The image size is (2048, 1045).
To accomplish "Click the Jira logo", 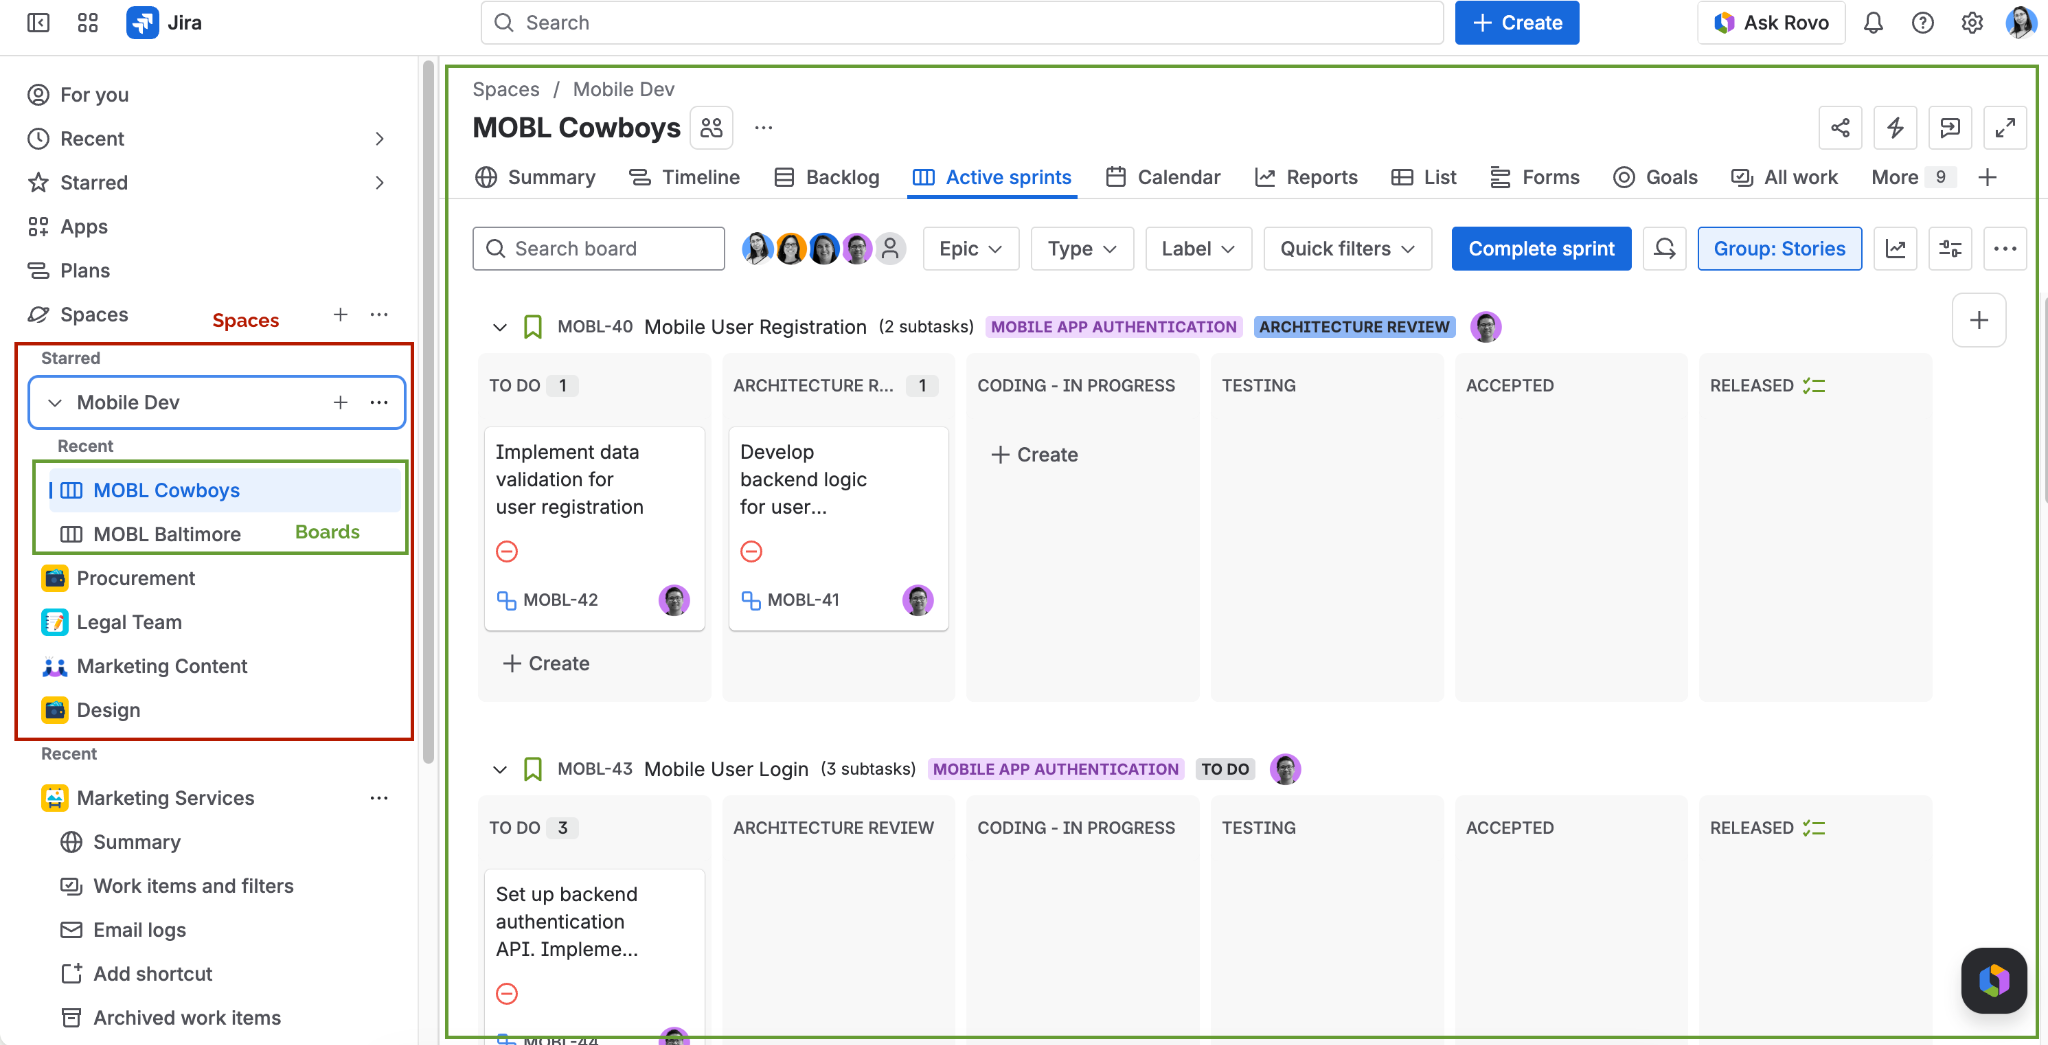I will tap(165, 23).
